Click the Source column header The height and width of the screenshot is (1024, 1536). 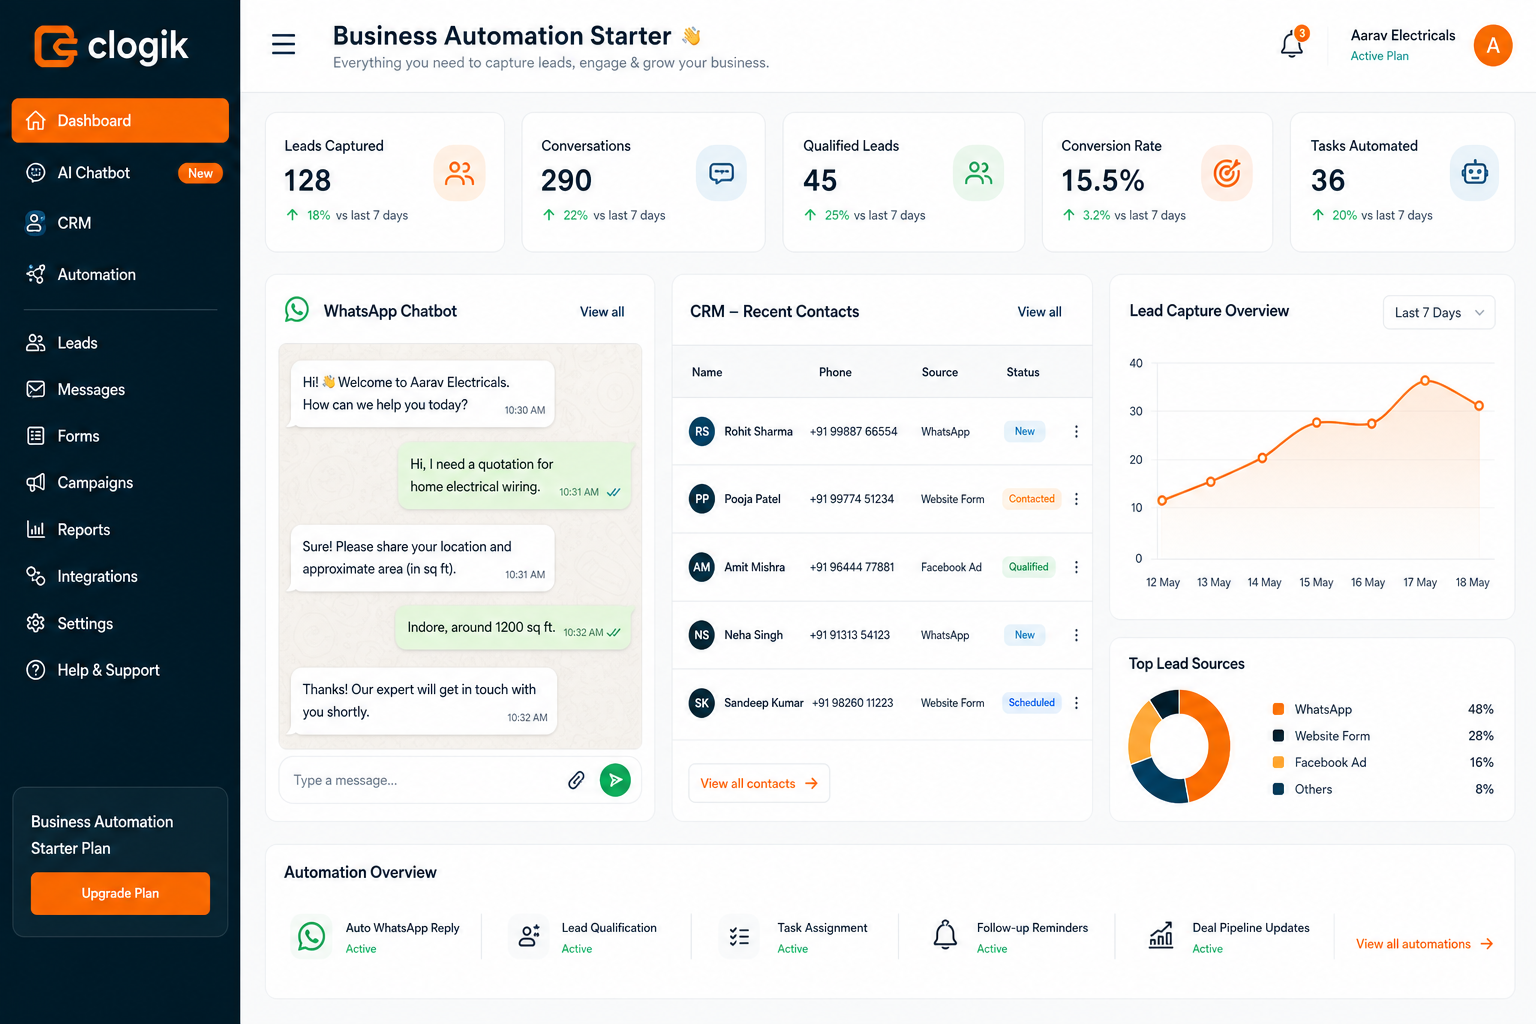939,372
